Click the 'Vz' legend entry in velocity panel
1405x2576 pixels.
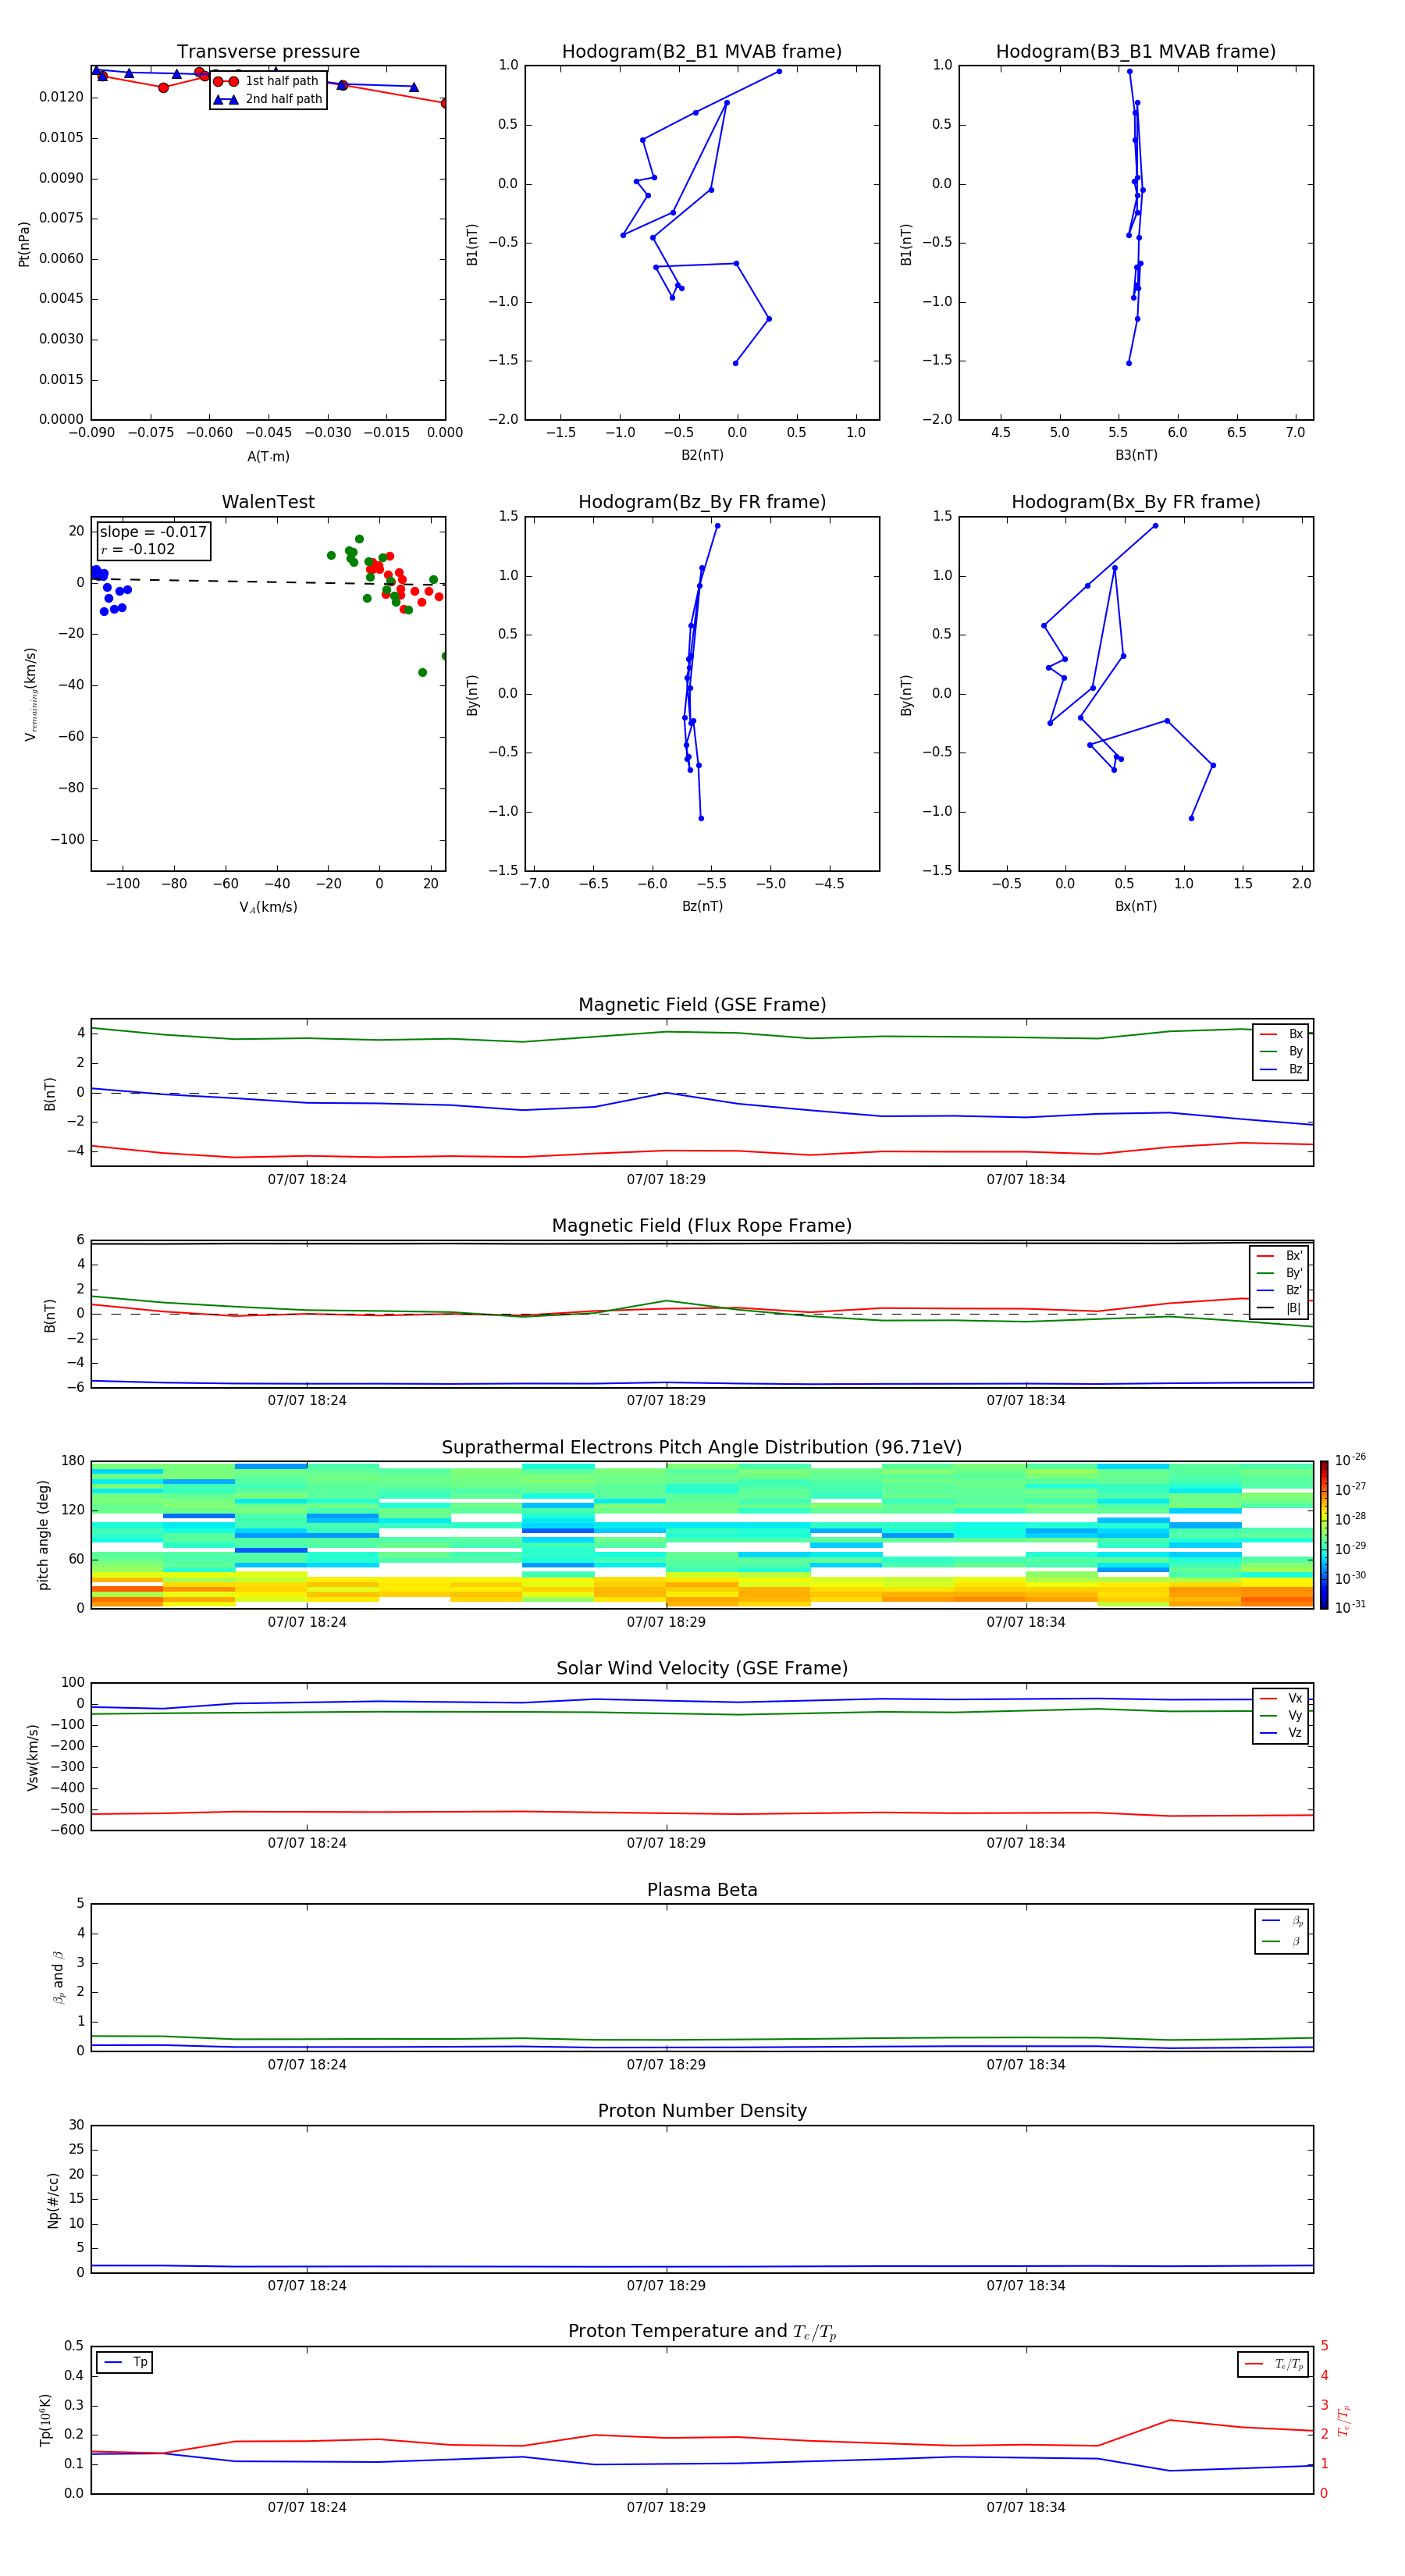click(x=1281, y=1733)
